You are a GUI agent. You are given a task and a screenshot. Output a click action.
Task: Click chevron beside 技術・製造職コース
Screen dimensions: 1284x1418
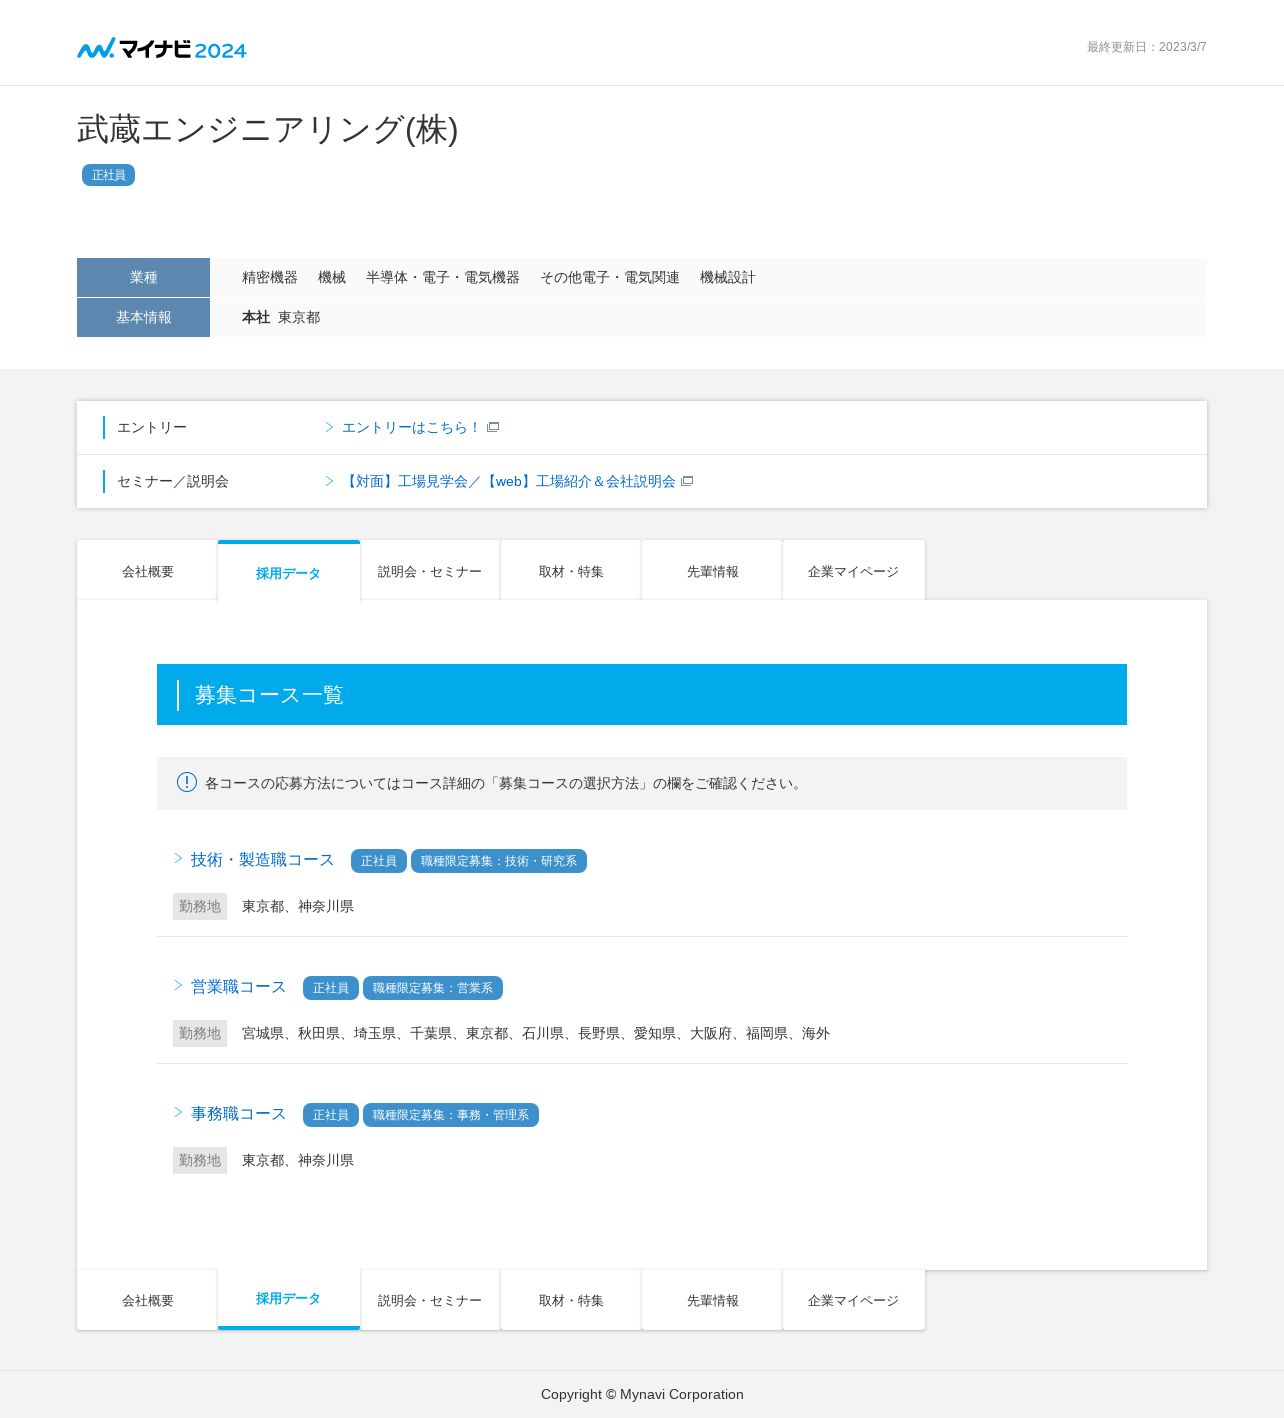click(178, 859)
